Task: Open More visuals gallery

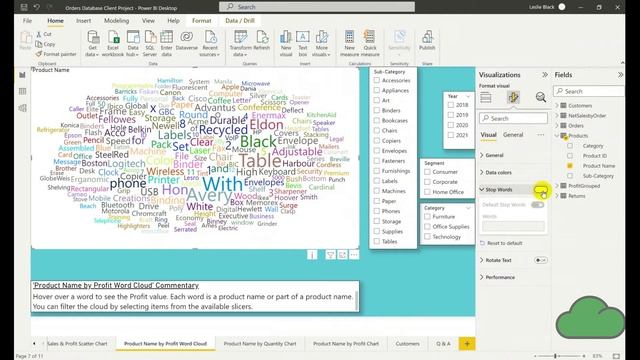Action: coord(321,43)
